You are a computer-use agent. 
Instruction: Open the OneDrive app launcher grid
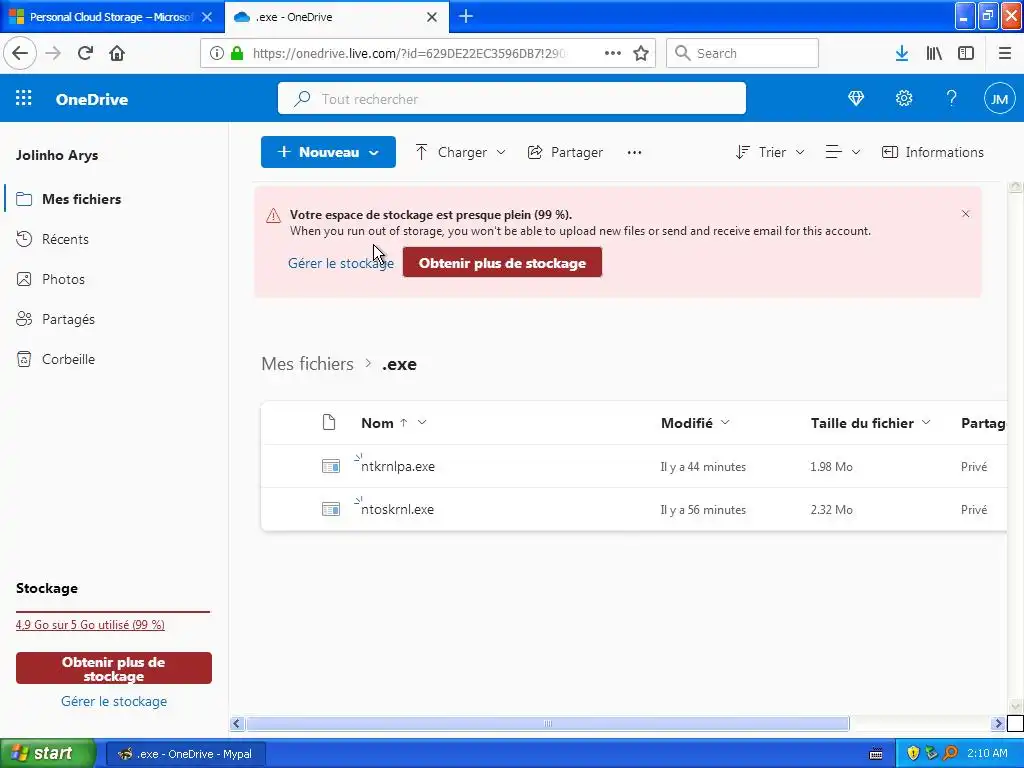click(x=24, y=98)
